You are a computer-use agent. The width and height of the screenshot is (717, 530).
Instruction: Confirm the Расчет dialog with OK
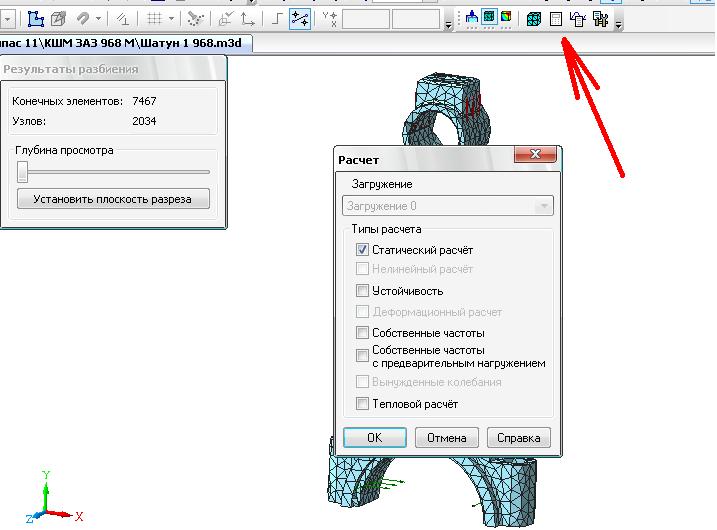tap(375, 438)
